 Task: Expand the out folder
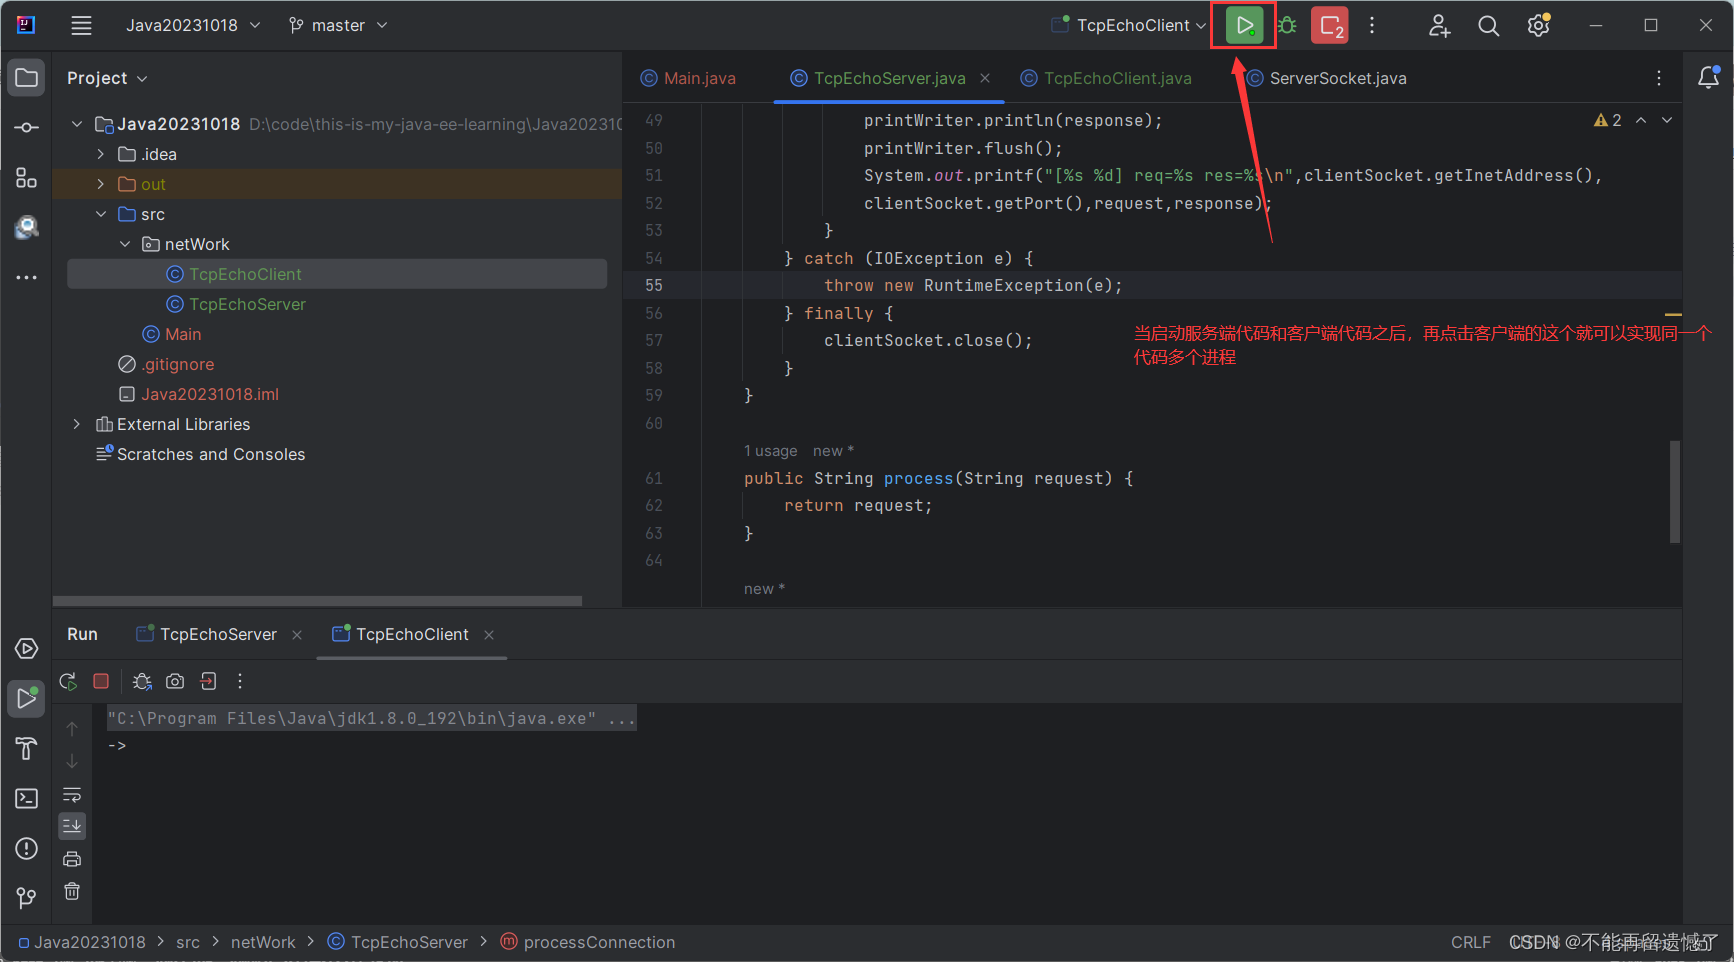[x=101, y=184]
